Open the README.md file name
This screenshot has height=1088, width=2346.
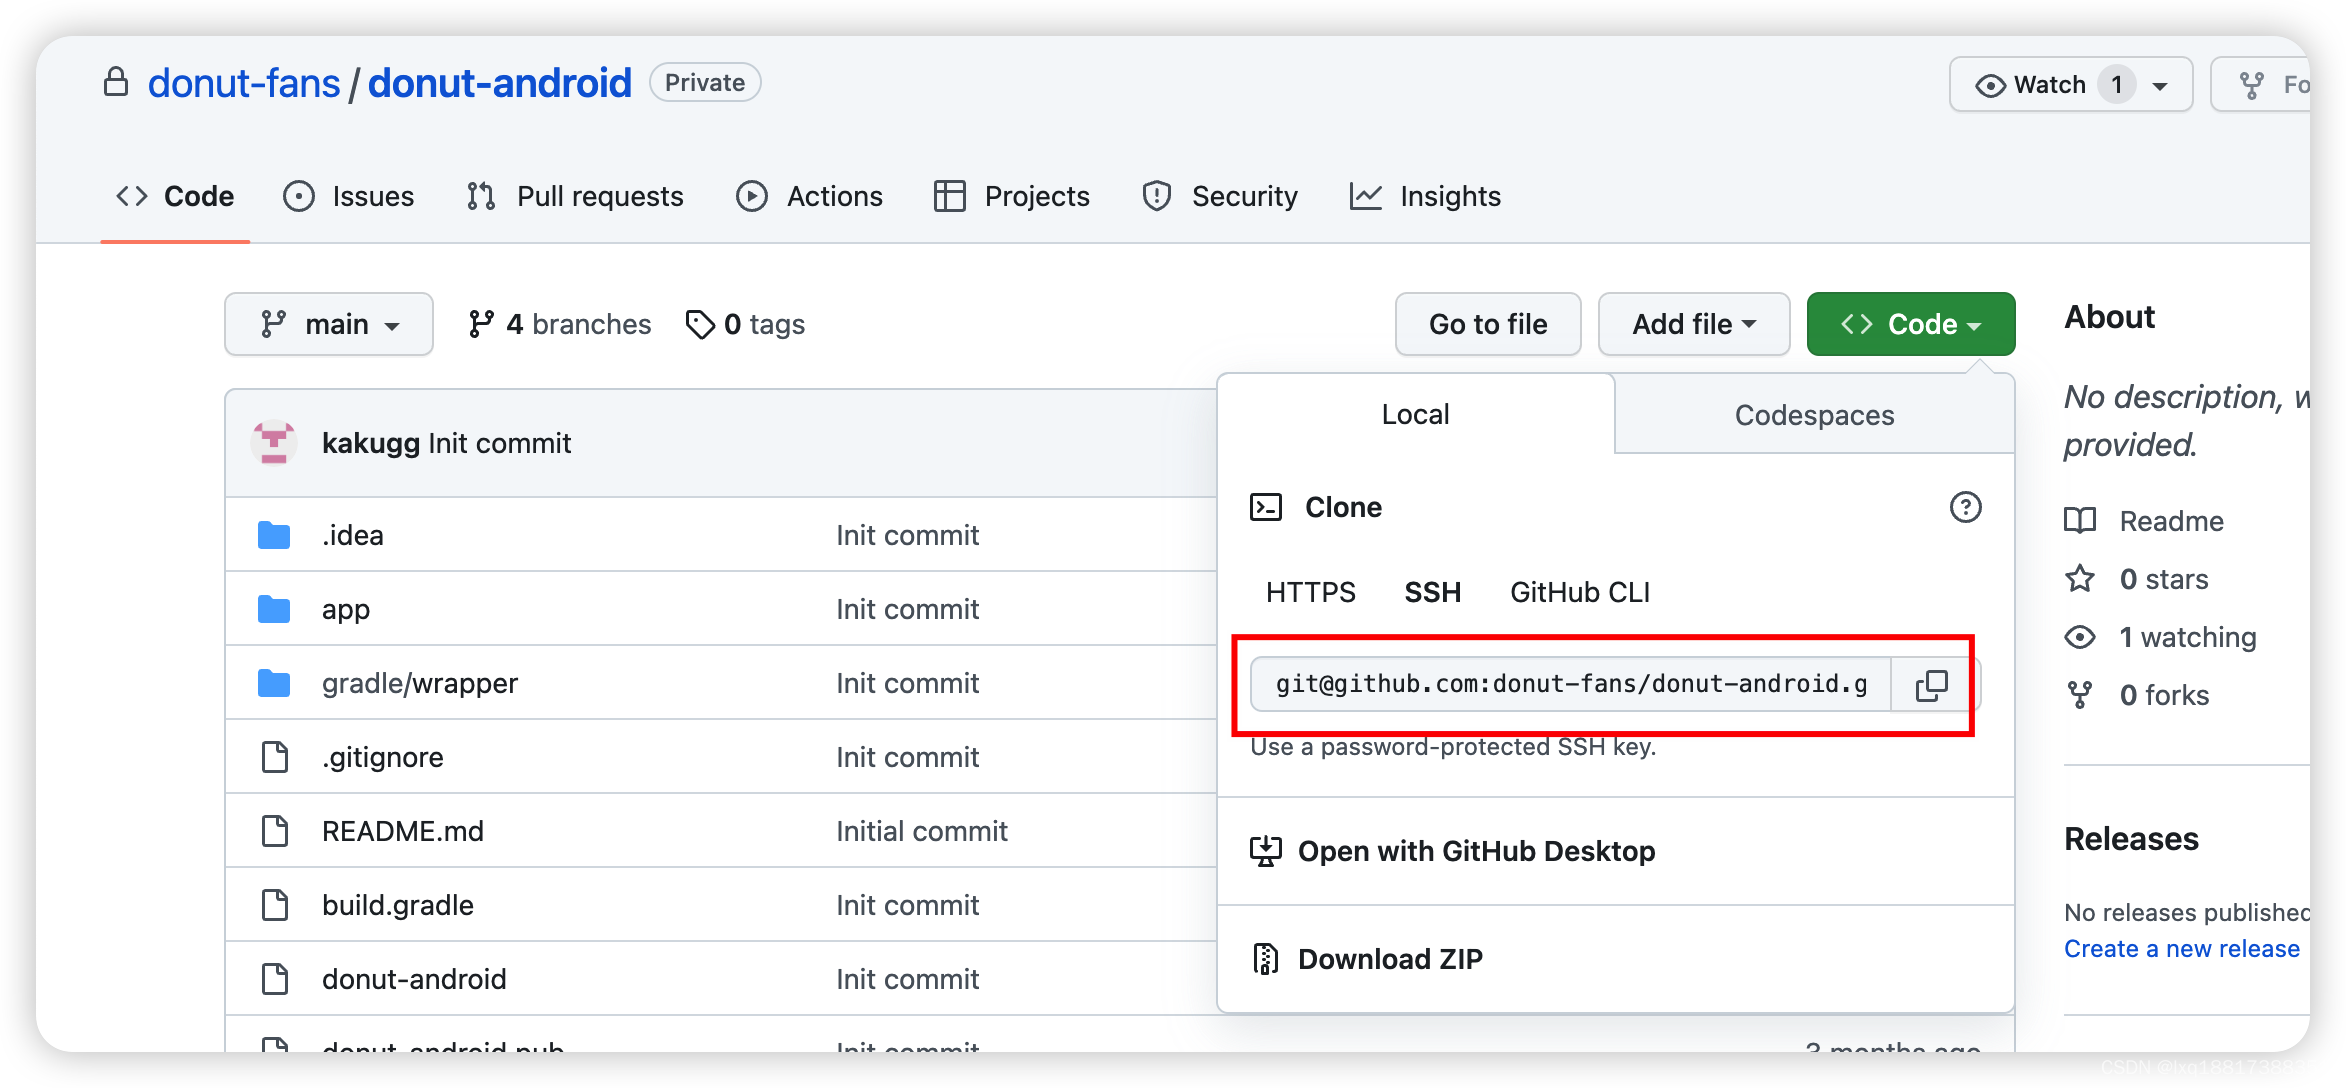(403, 832)
